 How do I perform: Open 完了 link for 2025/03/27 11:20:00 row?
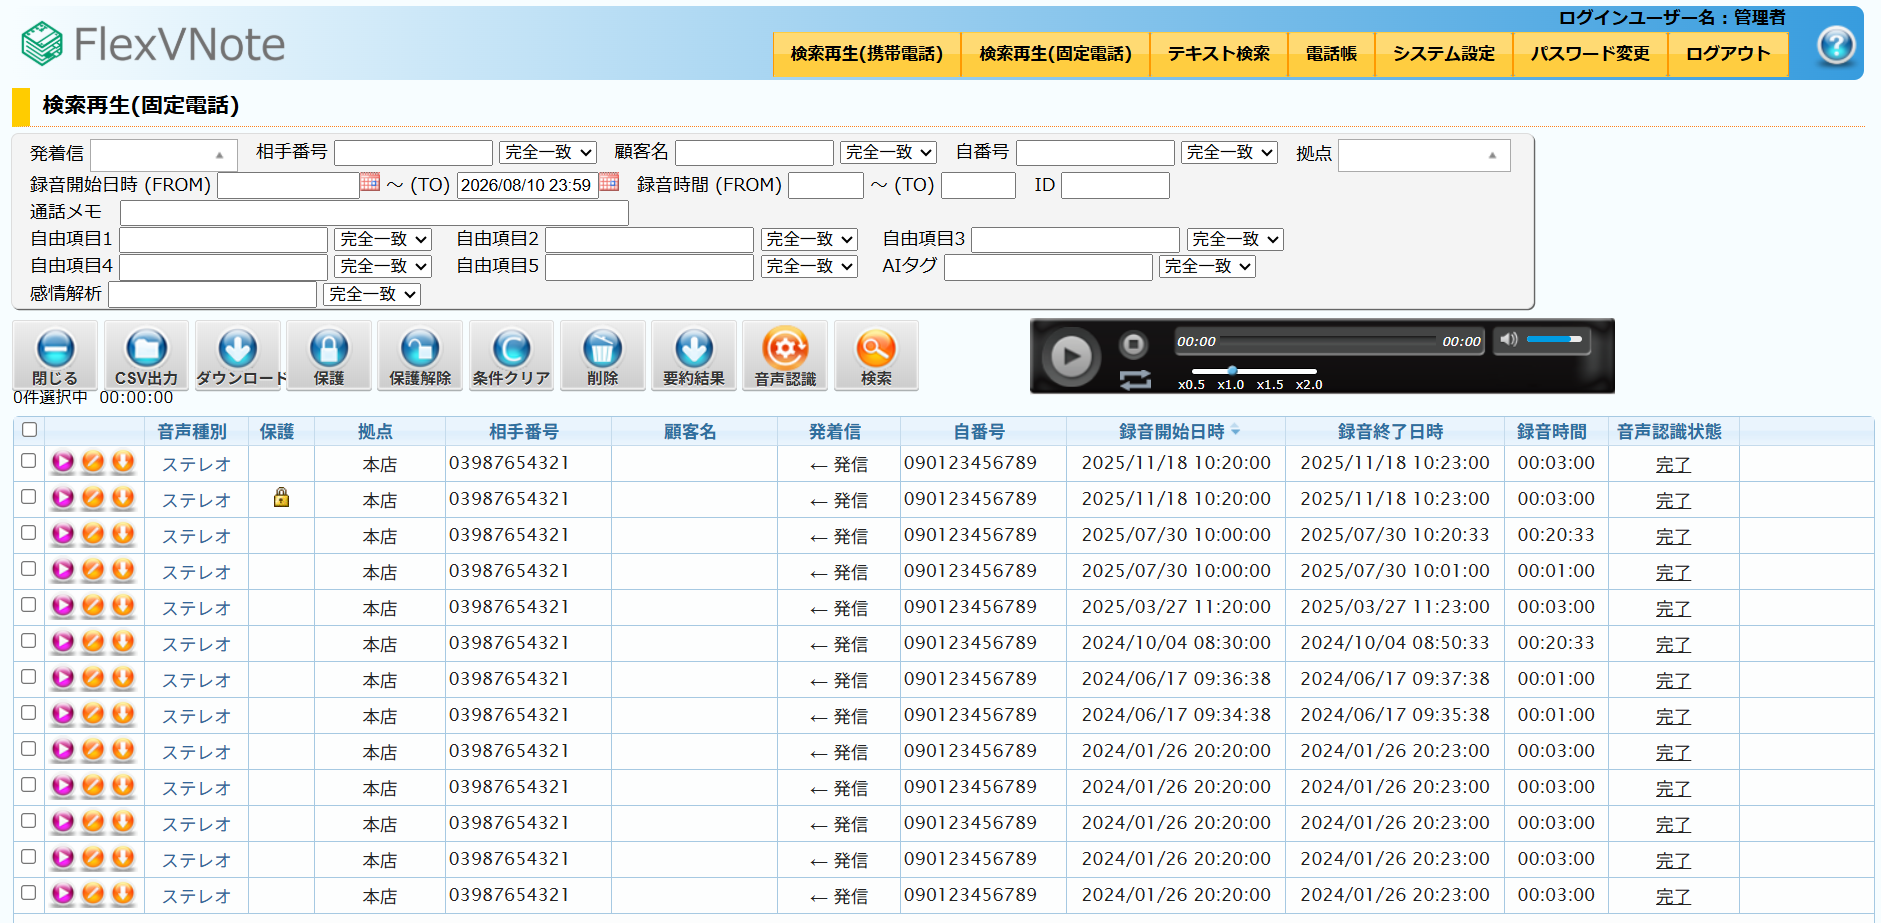1672,608
